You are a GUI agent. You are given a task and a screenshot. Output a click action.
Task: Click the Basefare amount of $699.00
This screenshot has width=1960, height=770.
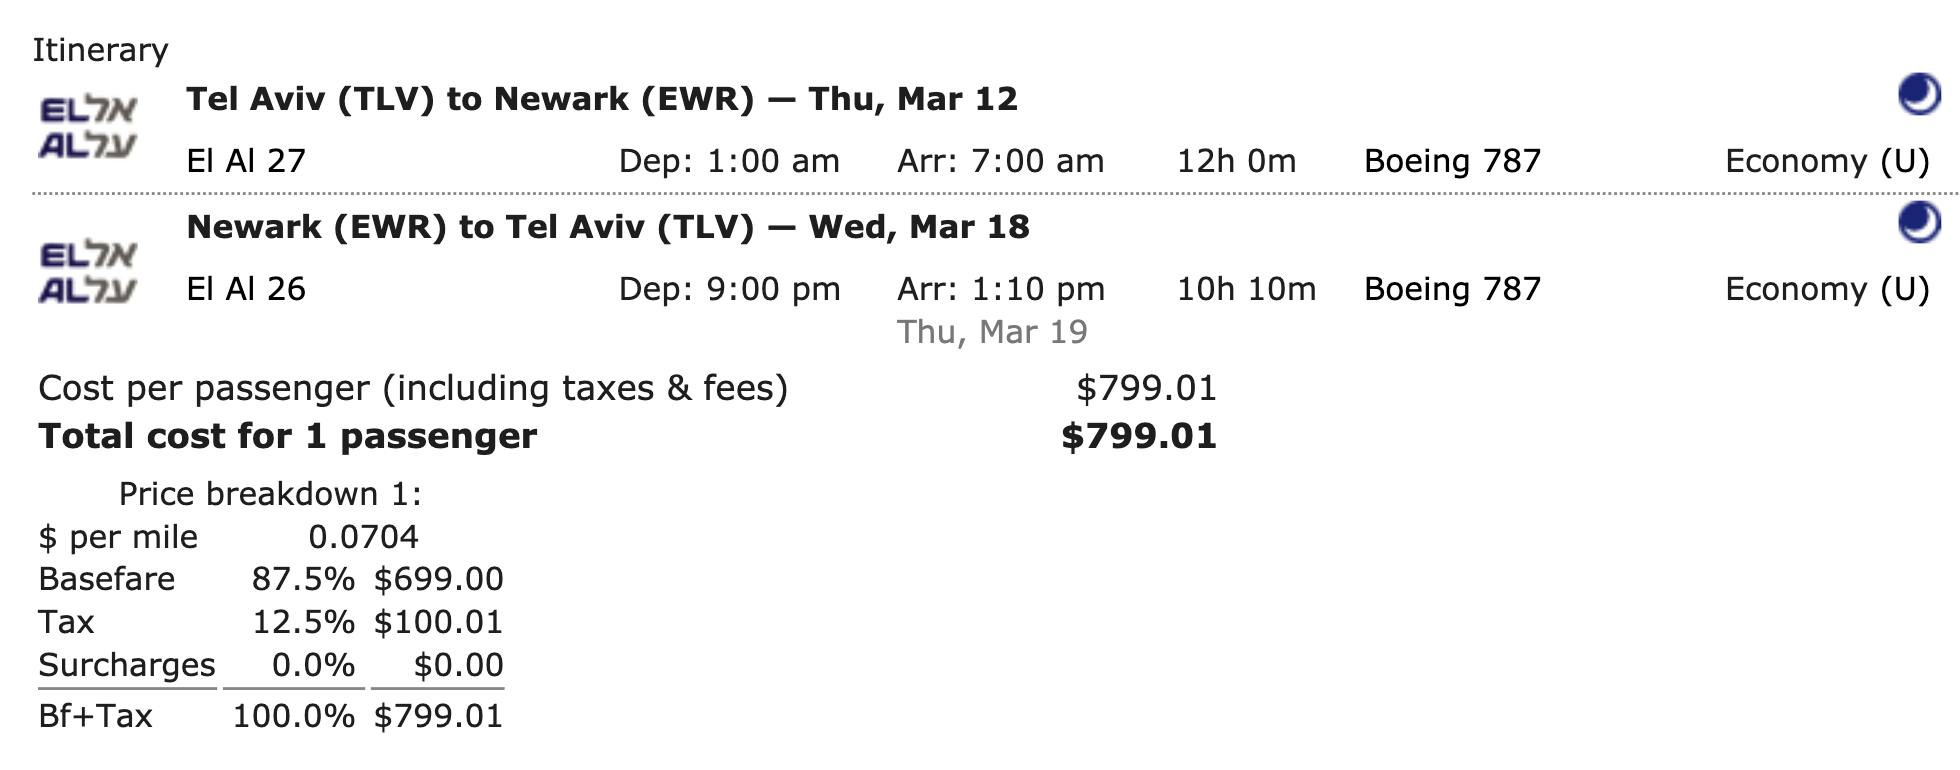pos(438,579)
